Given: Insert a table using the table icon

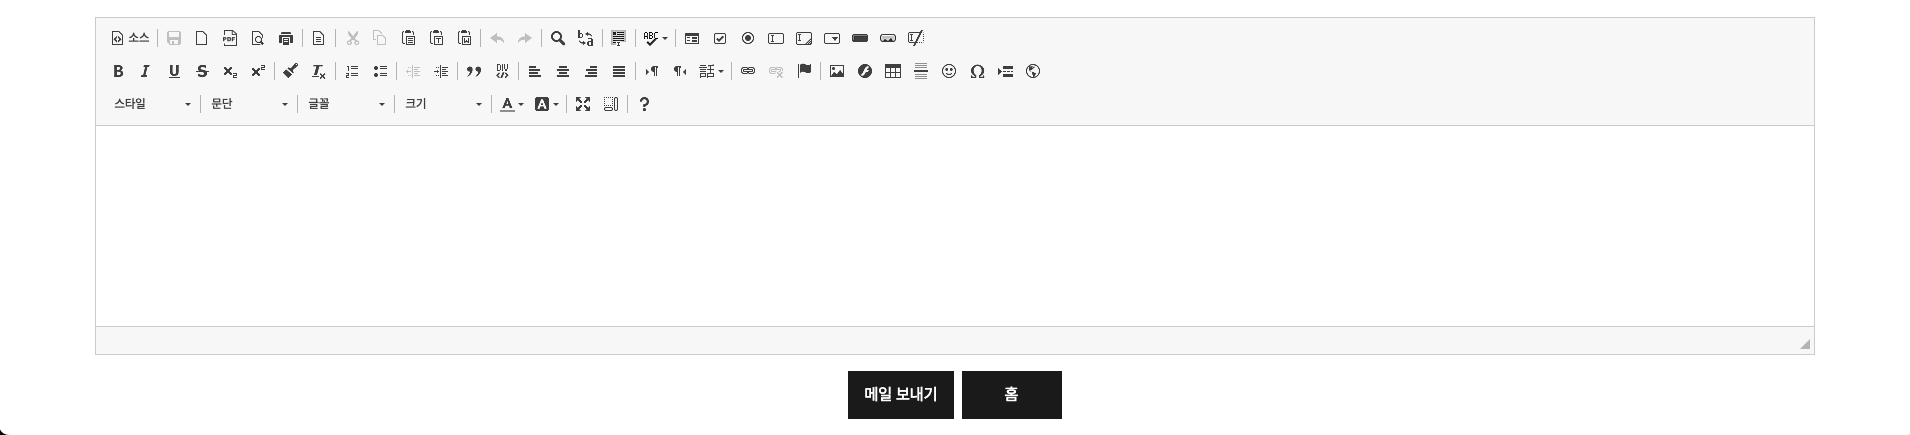Looking at the screenshot, I should pyautogui.click(x=893, y=72).
